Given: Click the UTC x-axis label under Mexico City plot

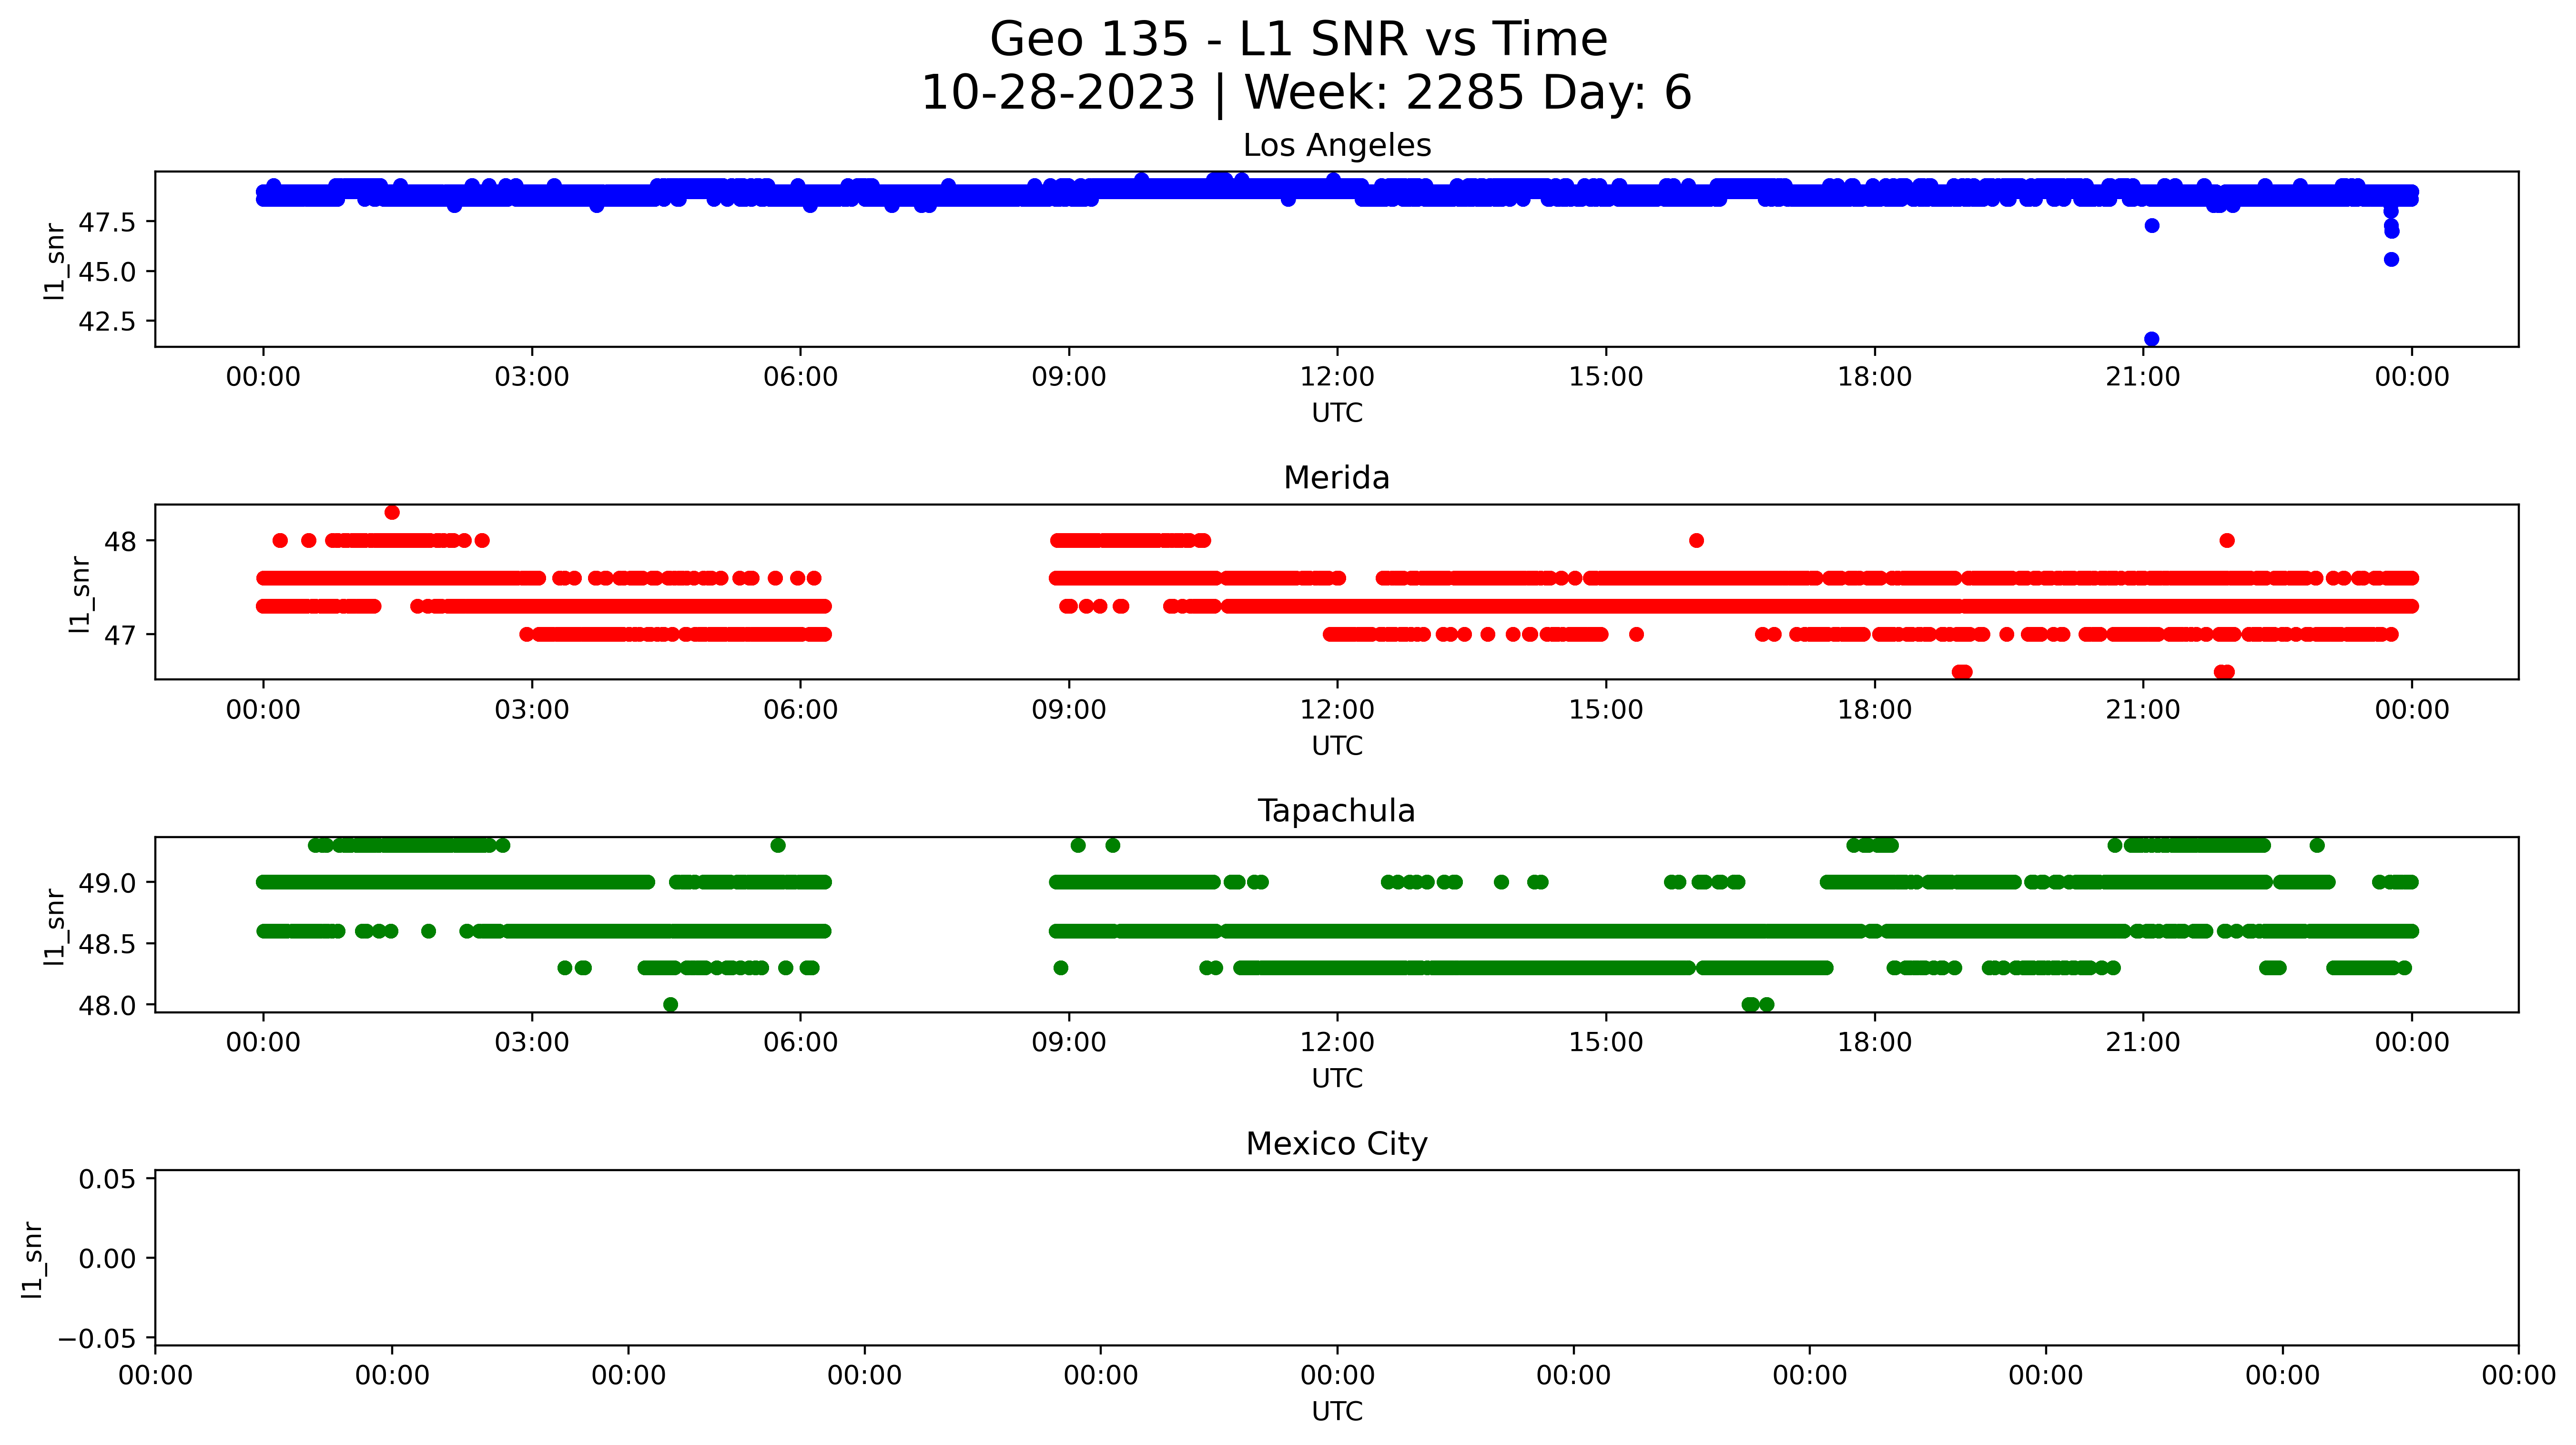Looking at the screenshot, I should coord(1337,1412).
